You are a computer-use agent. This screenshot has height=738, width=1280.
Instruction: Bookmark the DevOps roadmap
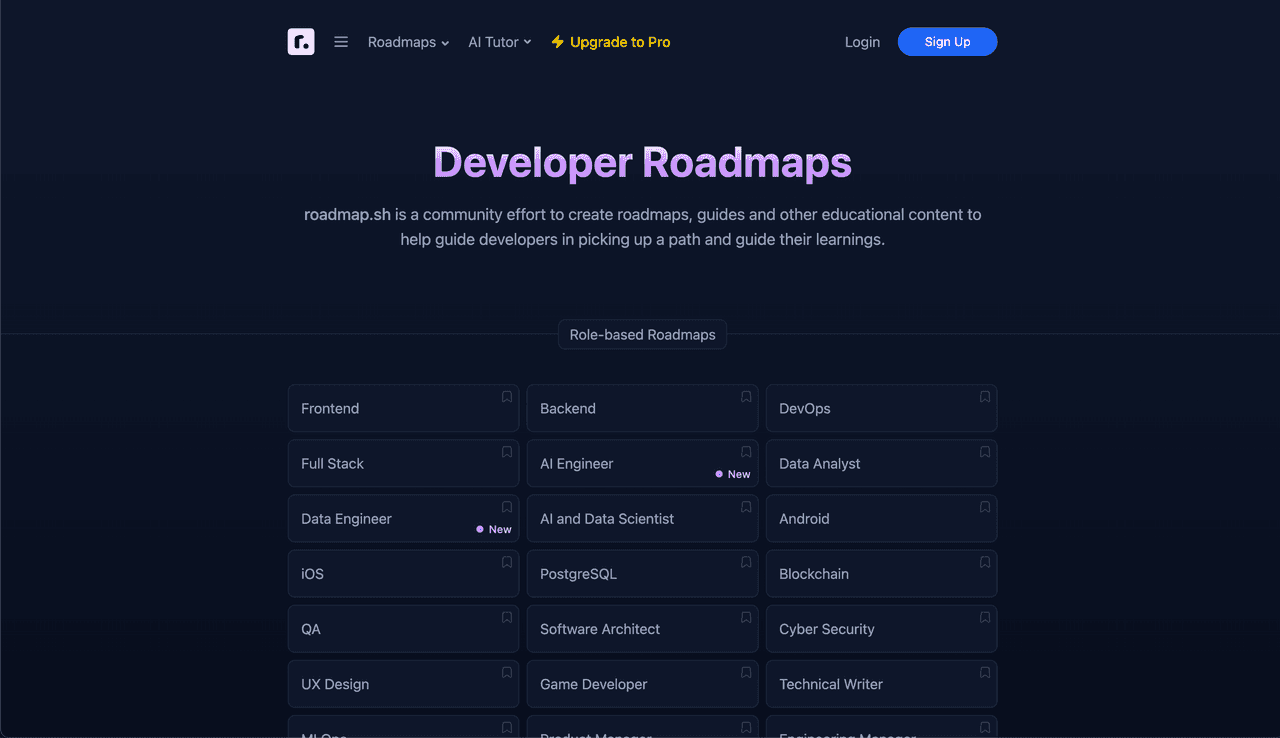click(x=985, y=397)
